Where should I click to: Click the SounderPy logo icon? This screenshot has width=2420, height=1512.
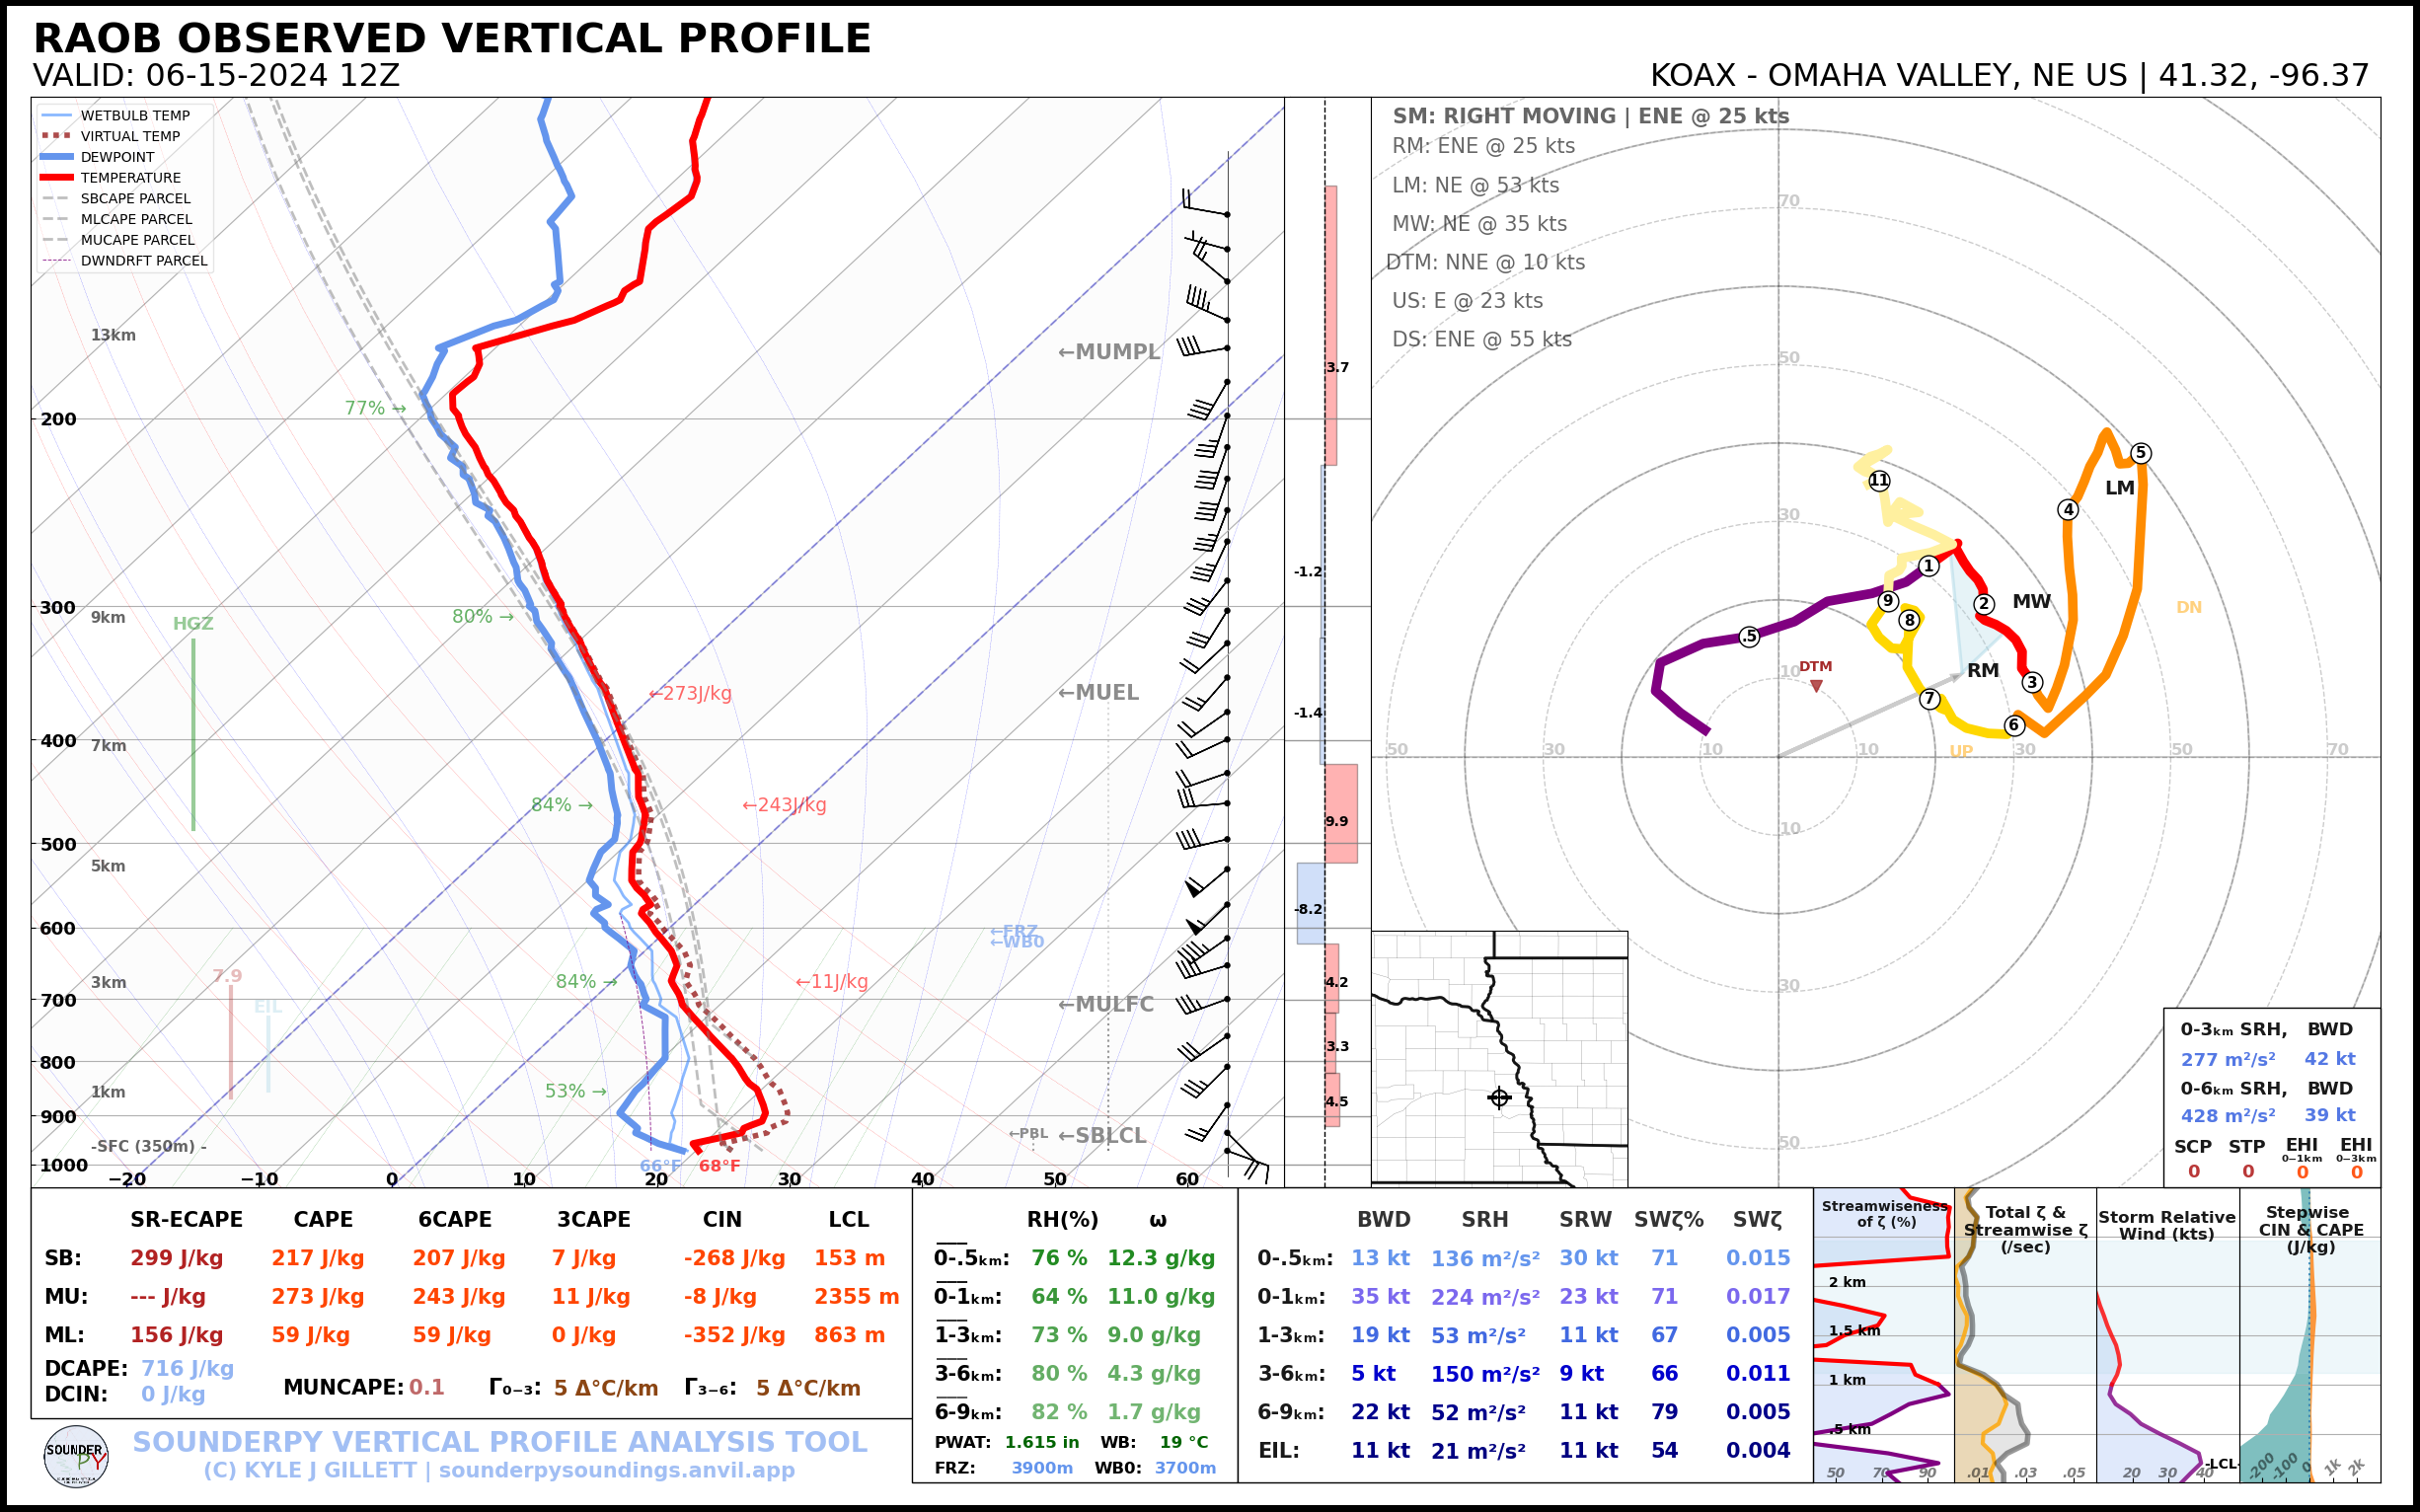point(76,1456)
